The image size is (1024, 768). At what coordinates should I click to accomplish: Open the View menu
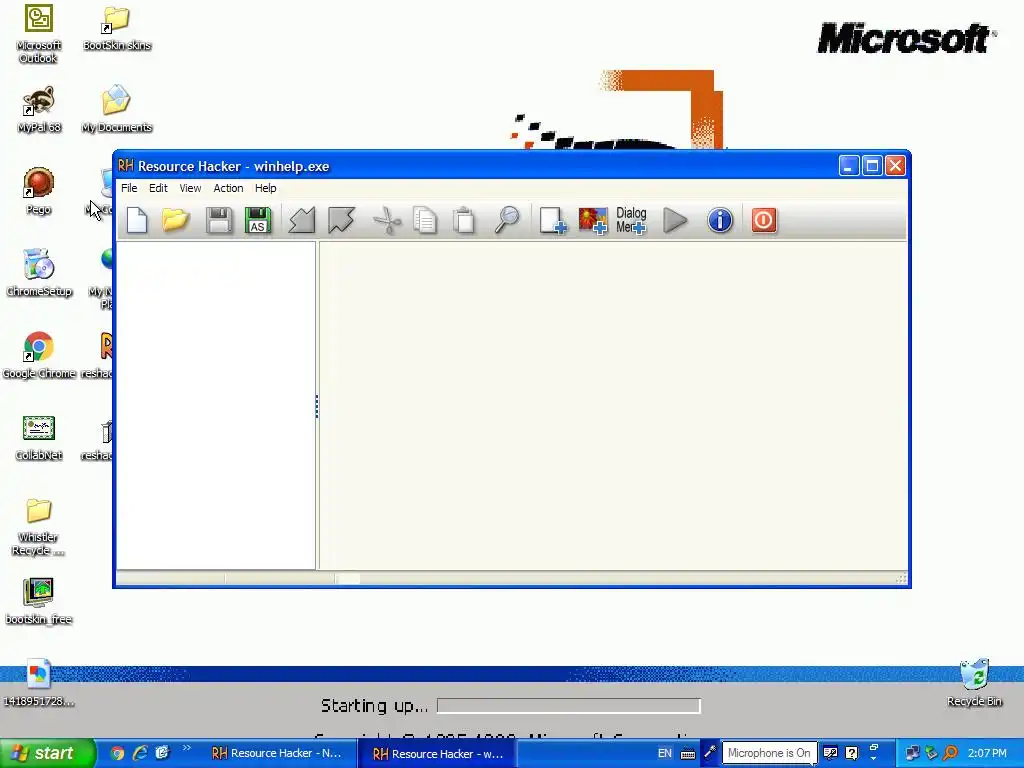point(190,188)
